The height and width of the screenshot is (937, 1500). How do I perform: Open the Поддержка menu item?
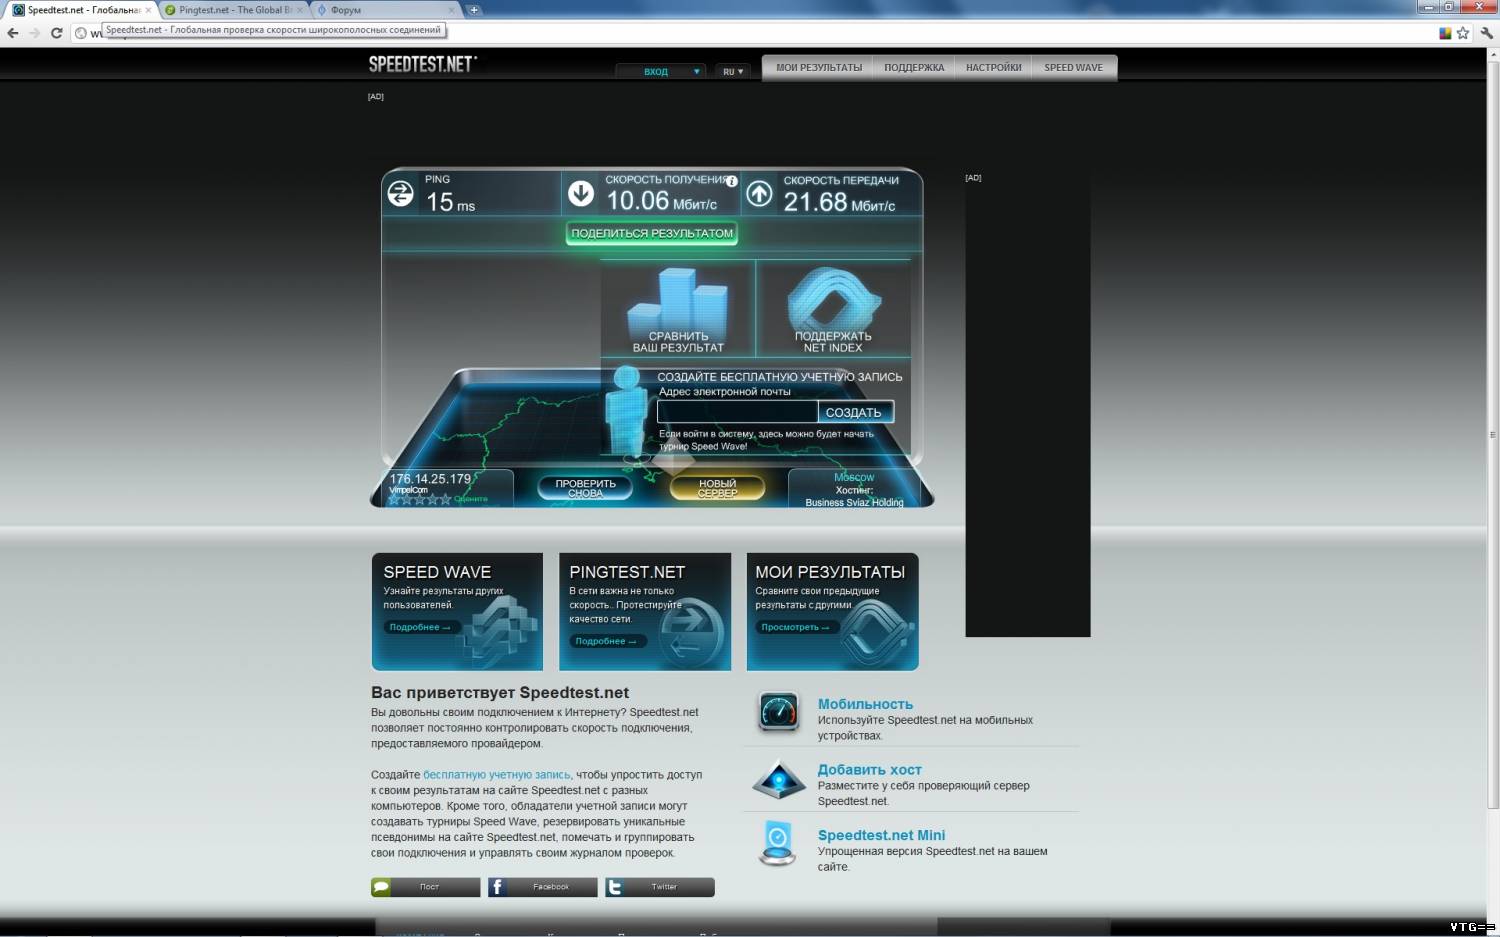(914, 68)
